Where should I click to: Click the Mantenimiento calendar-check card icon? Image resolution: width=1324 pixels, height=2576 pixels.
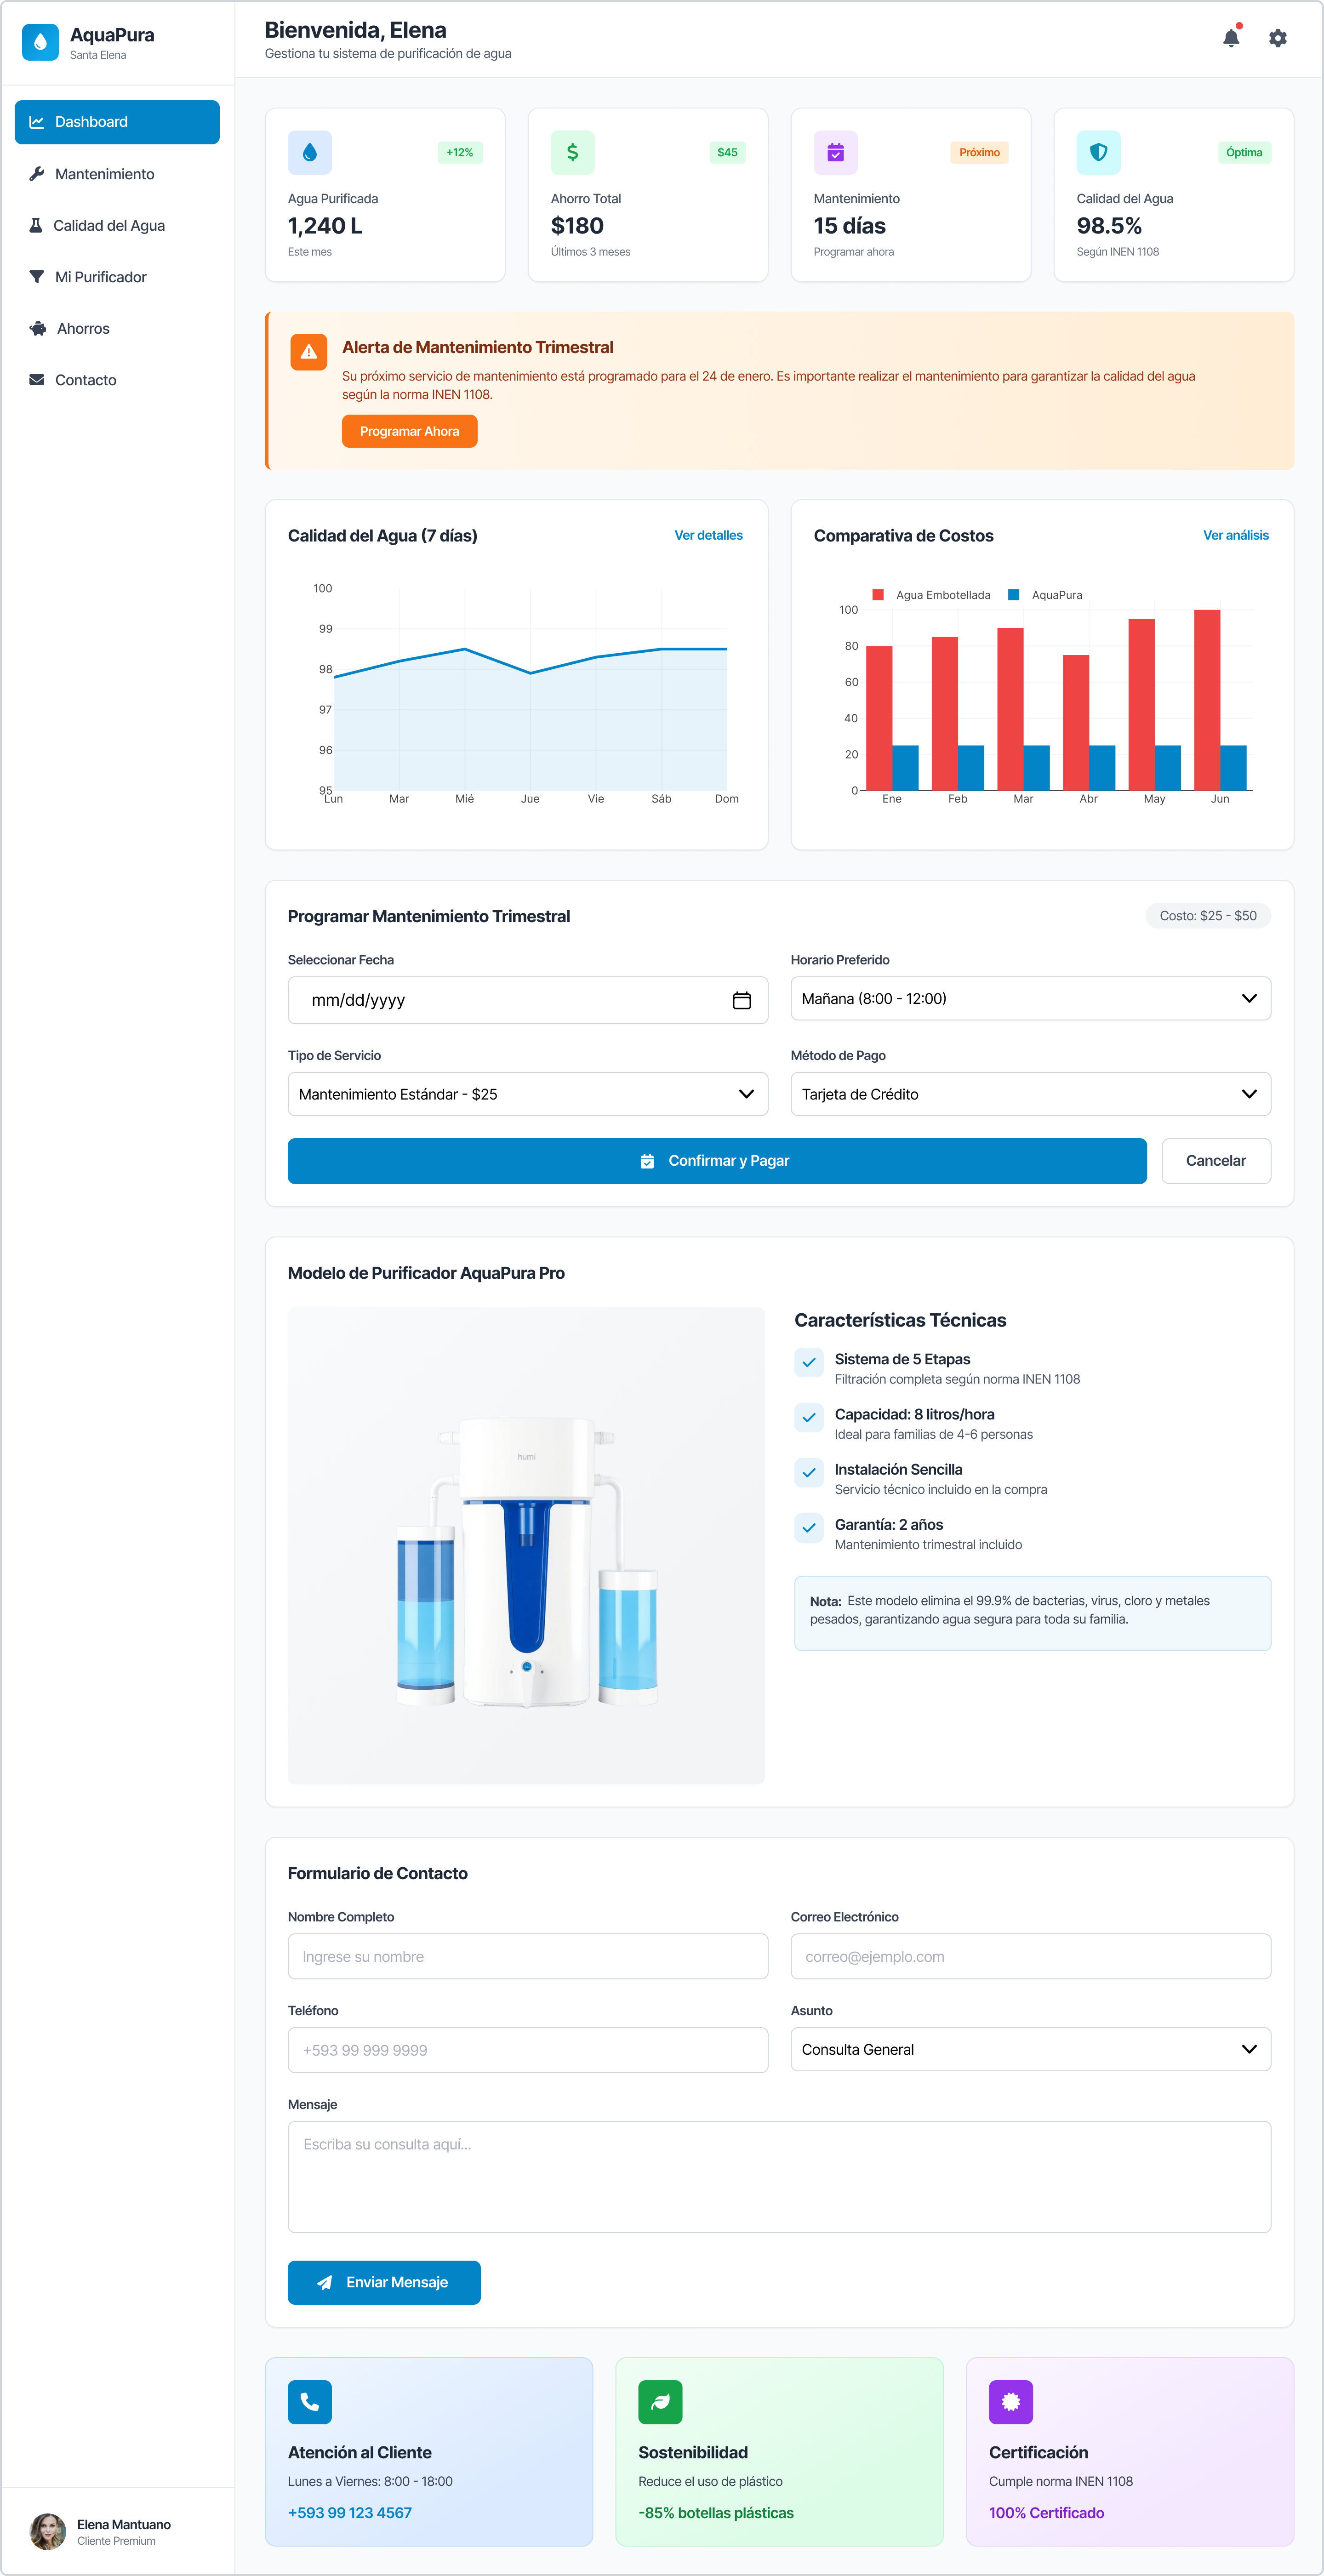(x=835, y=152)
